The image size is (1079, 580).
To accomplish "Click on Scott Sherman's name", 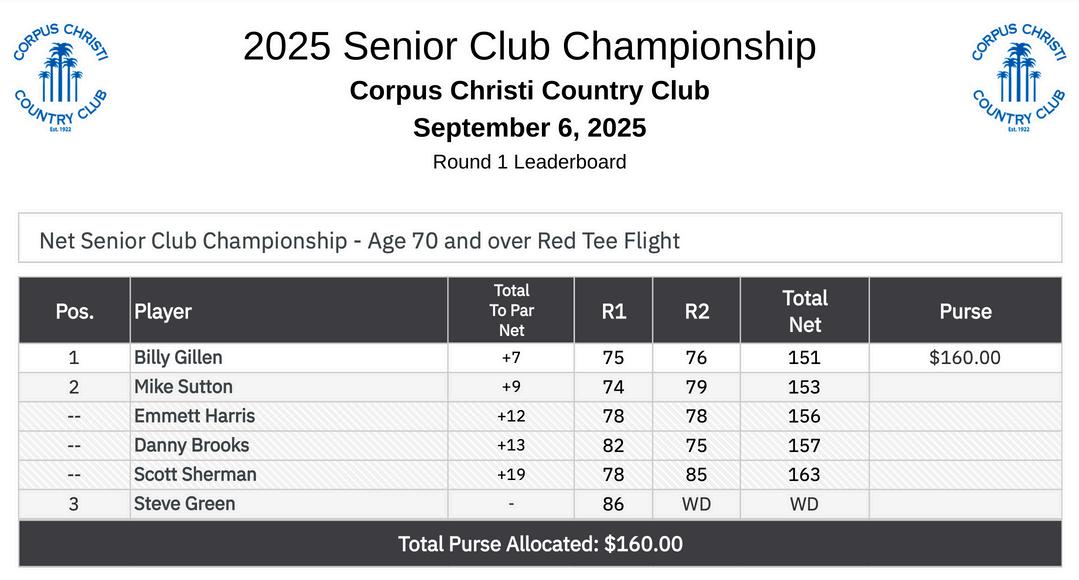I will 195,474.
